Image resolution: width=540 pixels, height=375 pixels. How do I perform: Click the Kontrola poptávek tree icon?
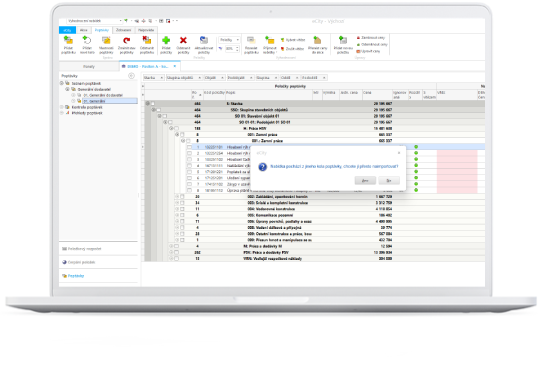68,107
